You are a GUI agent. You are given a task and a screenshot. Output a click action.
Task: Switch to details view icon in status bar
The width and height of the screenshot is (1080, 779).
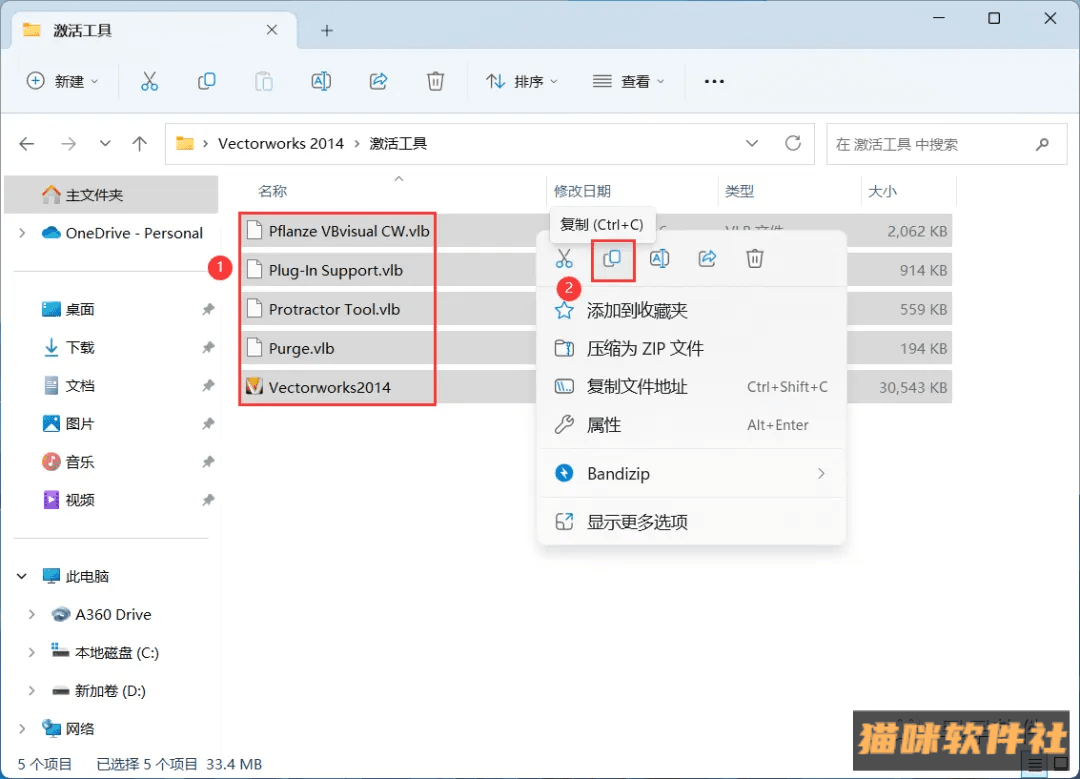click(1035, 764)
